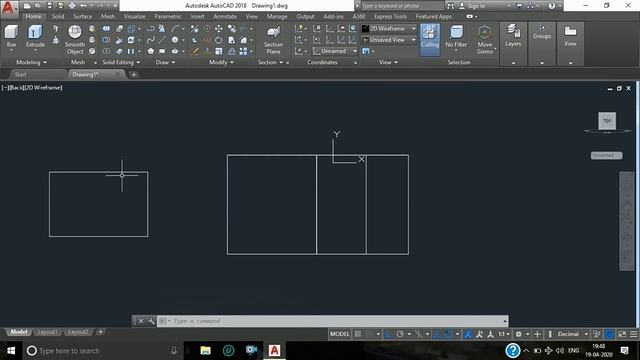Click the ViewCube TOP face
Viewport: 640px width, 360px height.
(607, 121)
